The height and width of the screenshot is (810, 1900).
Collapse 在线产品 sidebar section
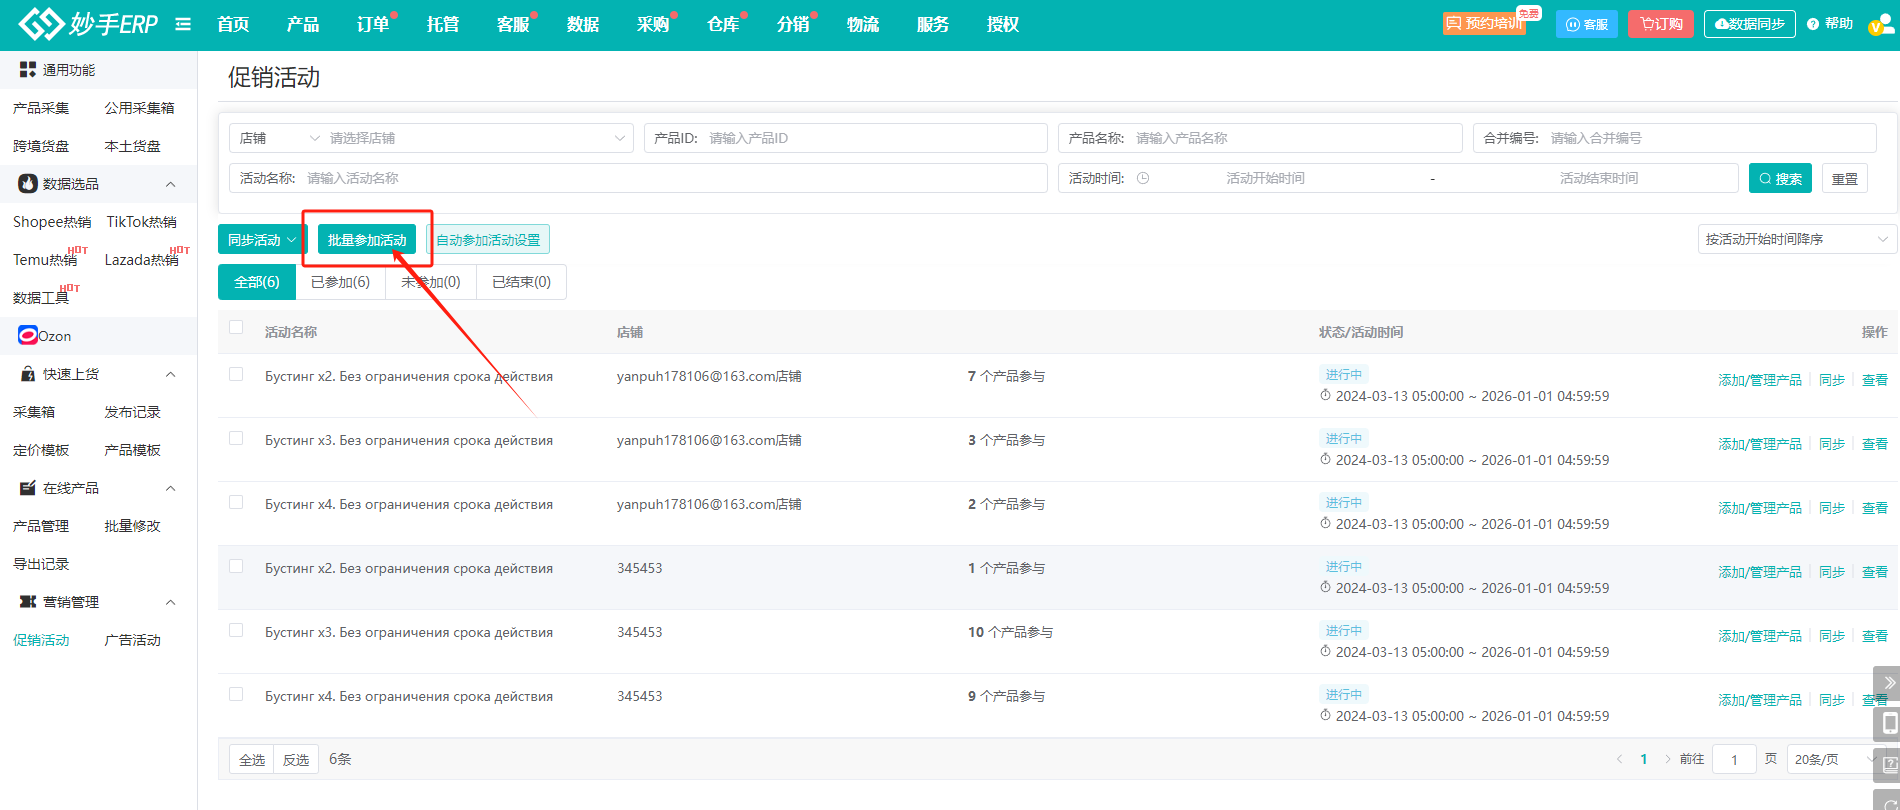(171, 488)
